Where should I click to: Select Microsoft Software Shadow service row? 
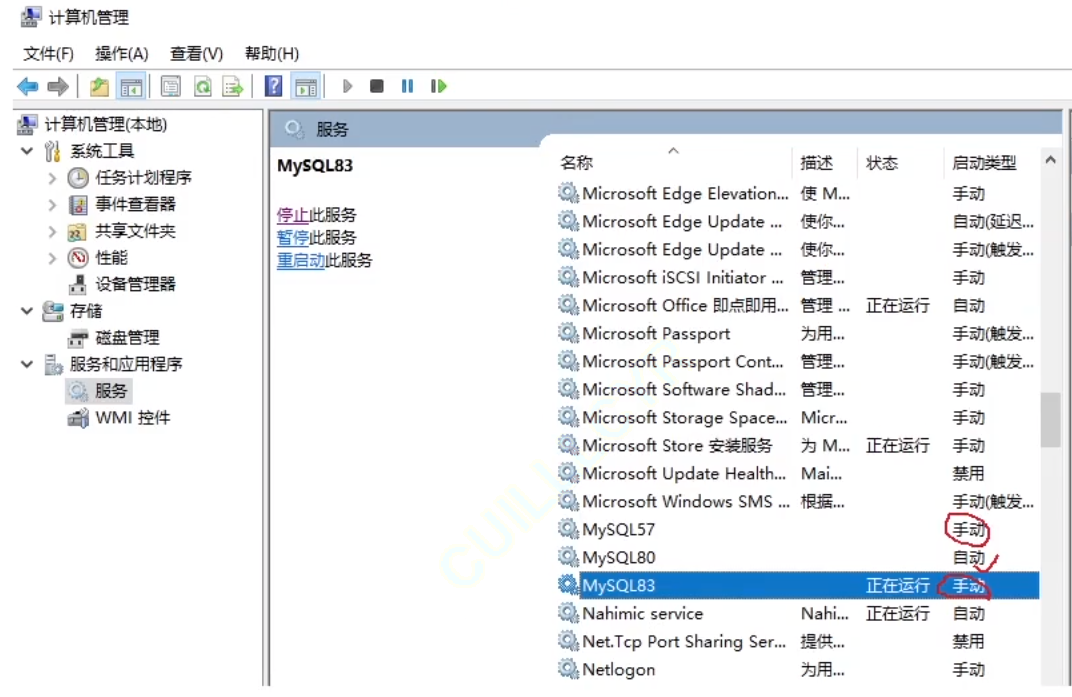coord(798,389)
